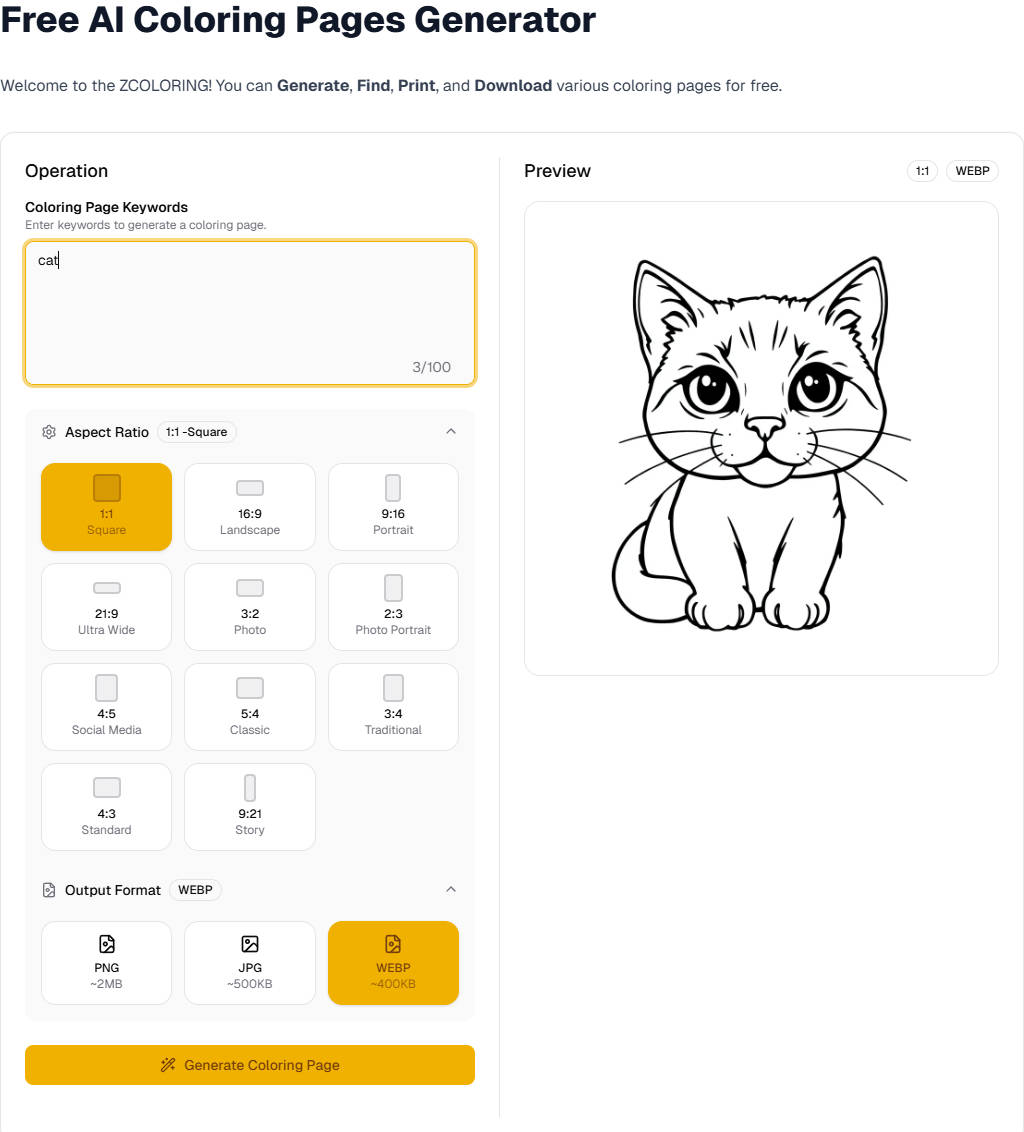This screenshot has width=1024, height=1132.
Task: Pick the 3:4 Traditional ratio card
Action: [393, 707]
